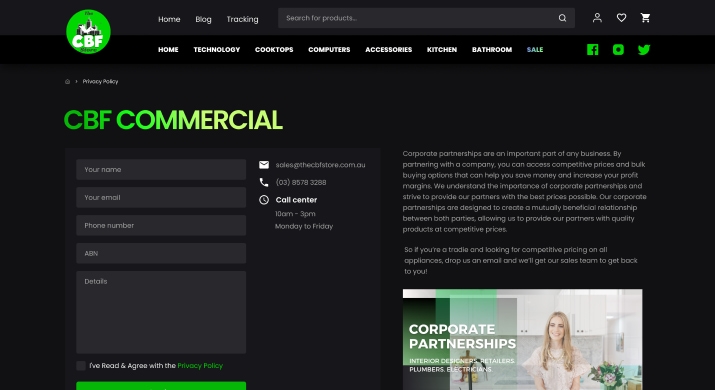The image size is (715, 390).
Task: Open the wishlist heart icon
Action: tap(621, 18)
